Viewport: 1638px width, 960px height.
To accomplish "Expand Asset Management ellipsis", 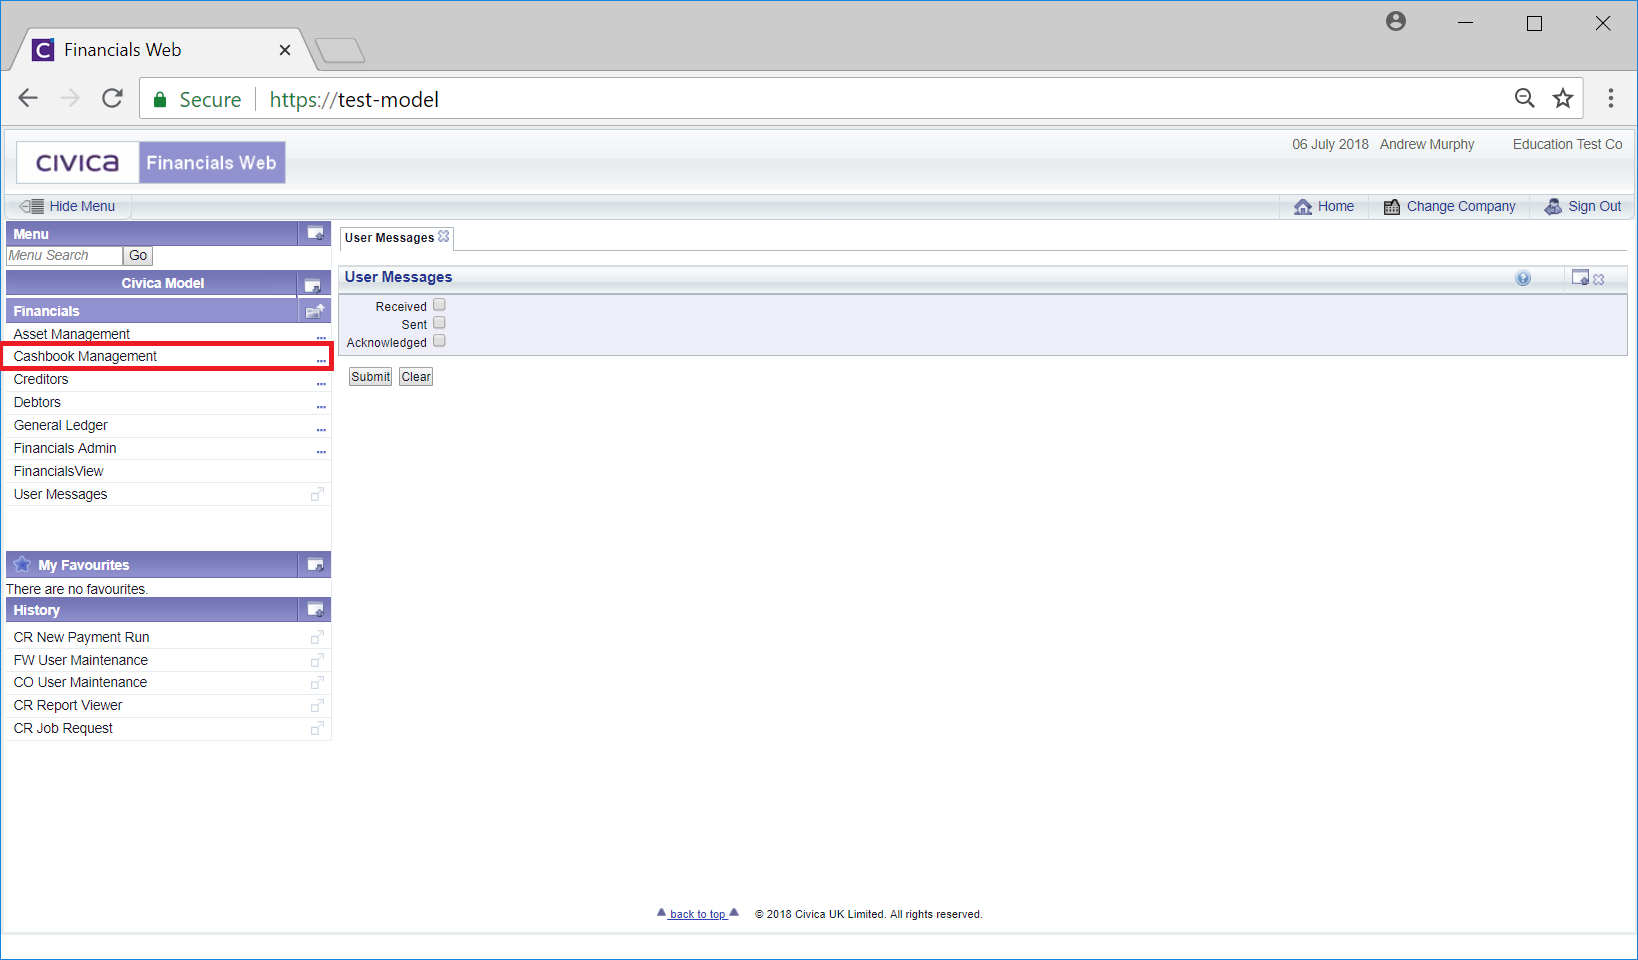I will (x=321, y=337).
